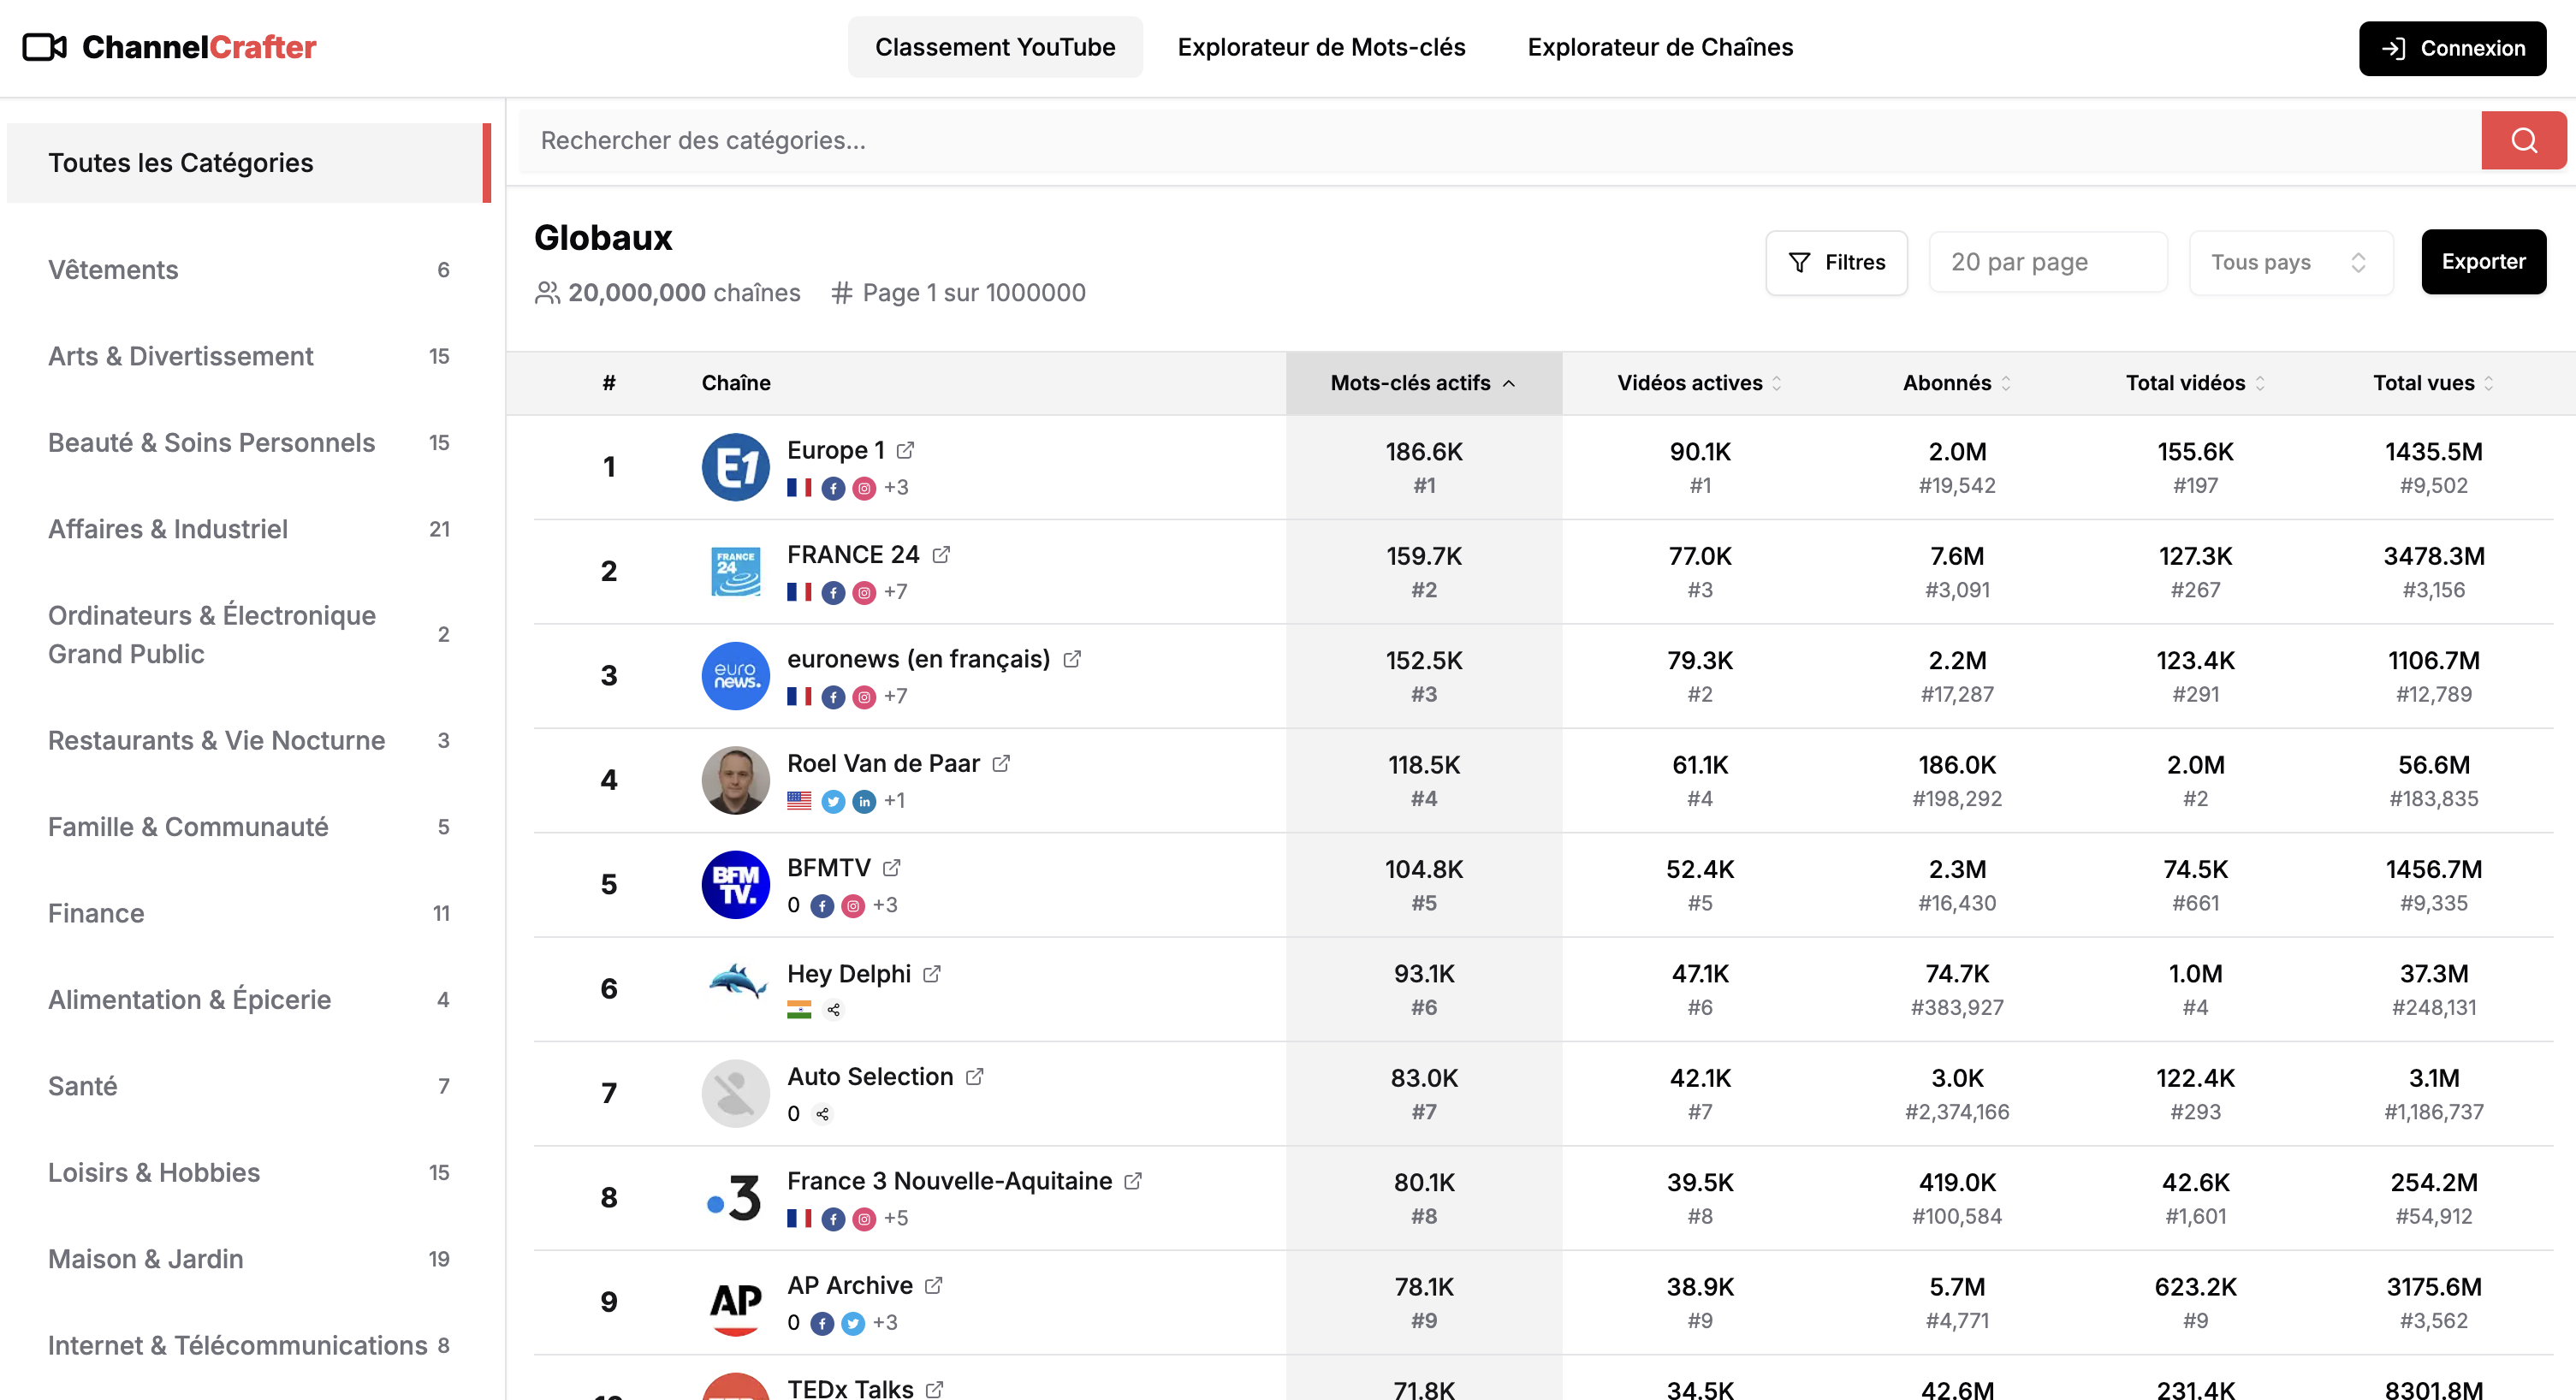Click the ChannelCrafter camera logo icon

[x=44, y=47]
